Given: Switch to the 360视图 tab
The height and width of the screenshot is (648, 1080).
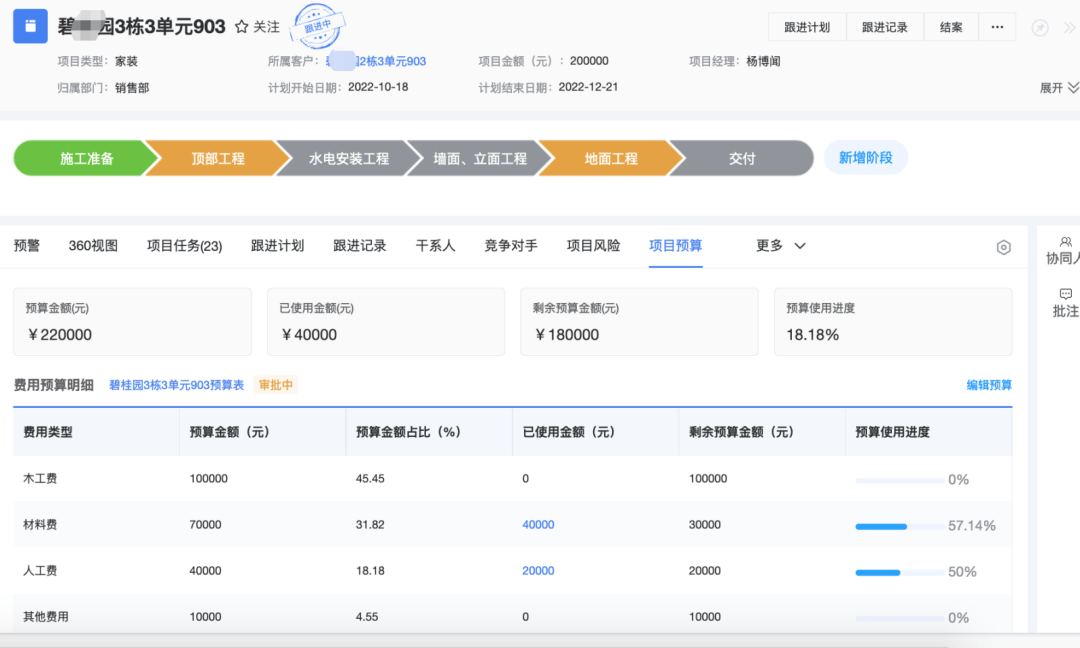Looking at the screenshot, I should 93,246.
